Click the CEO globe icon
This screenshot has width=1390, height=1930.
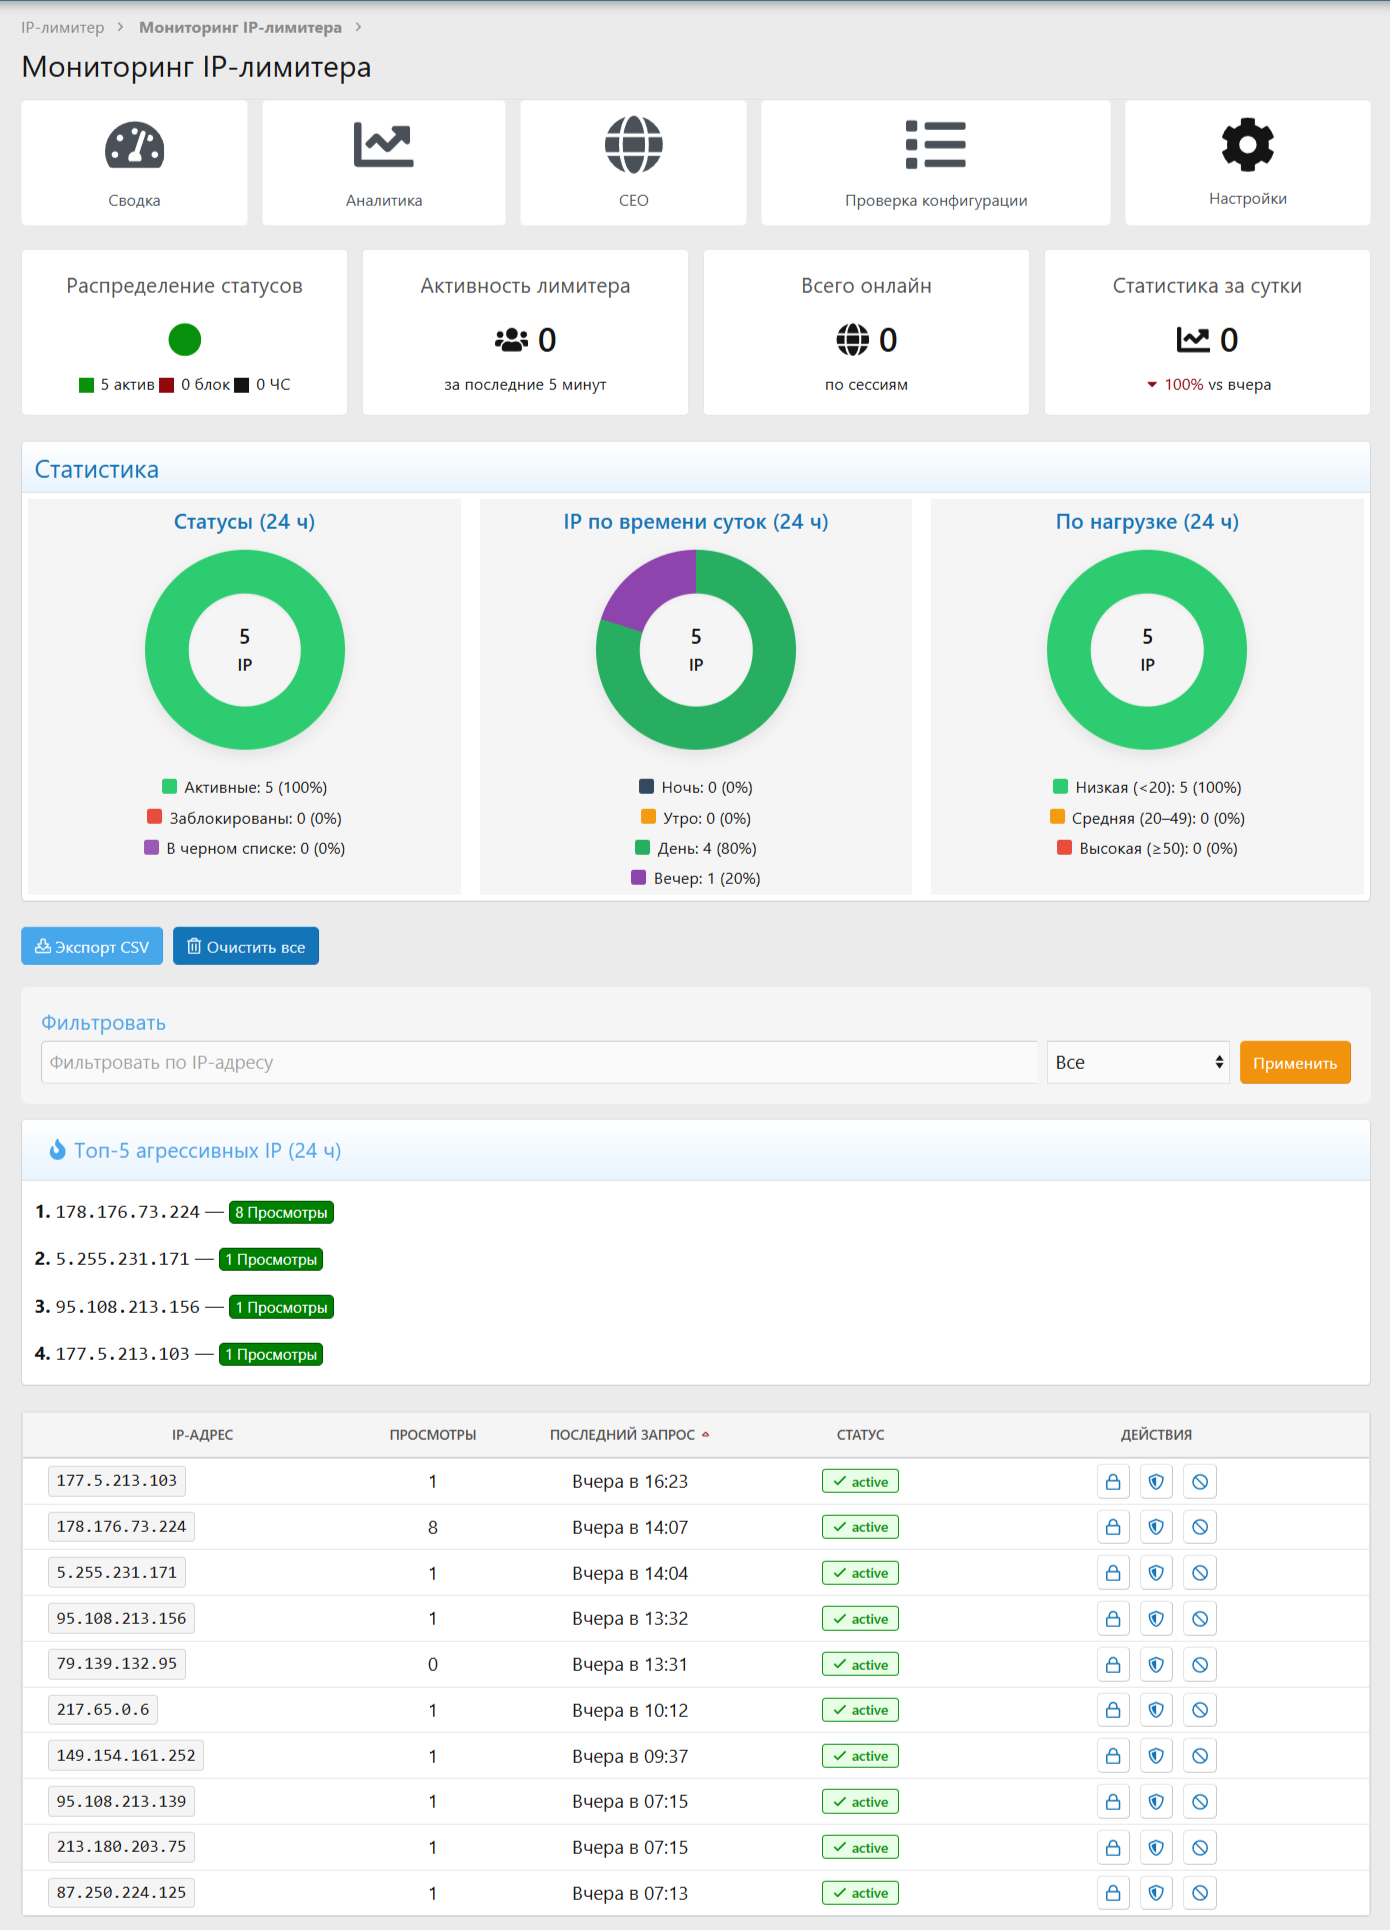(633, 146)
